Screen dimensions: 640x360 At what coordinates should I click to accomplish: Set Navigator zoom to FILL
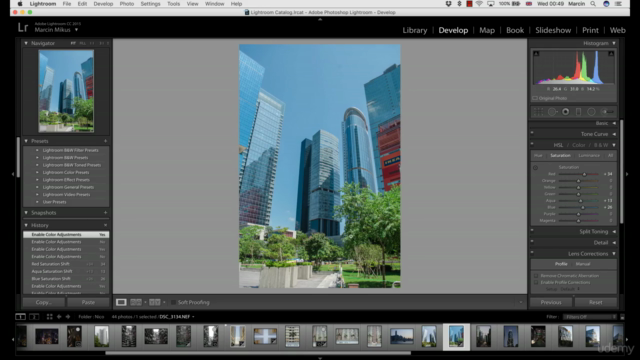click(83, 43)
